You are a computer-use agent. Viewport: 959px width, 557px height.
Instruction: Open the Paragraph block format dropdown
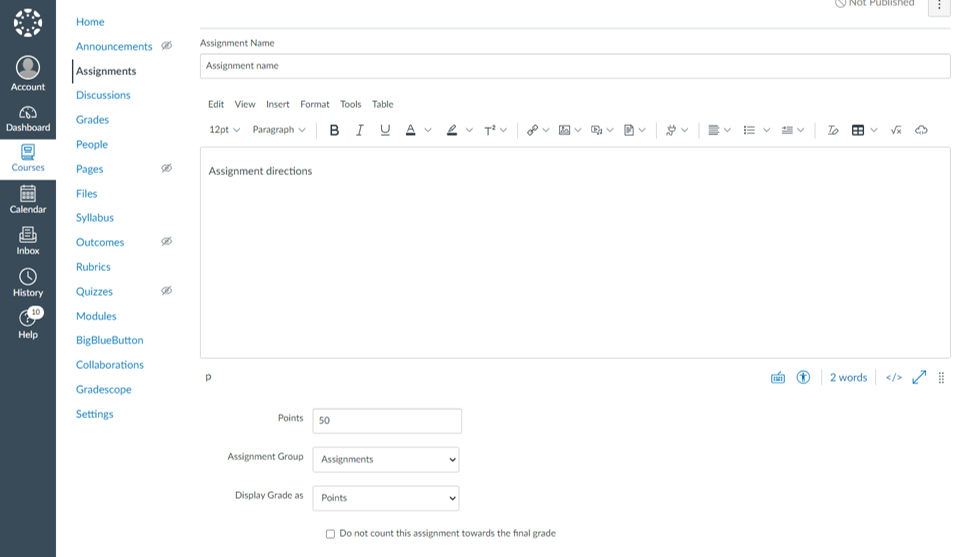[x=279, y=130]
